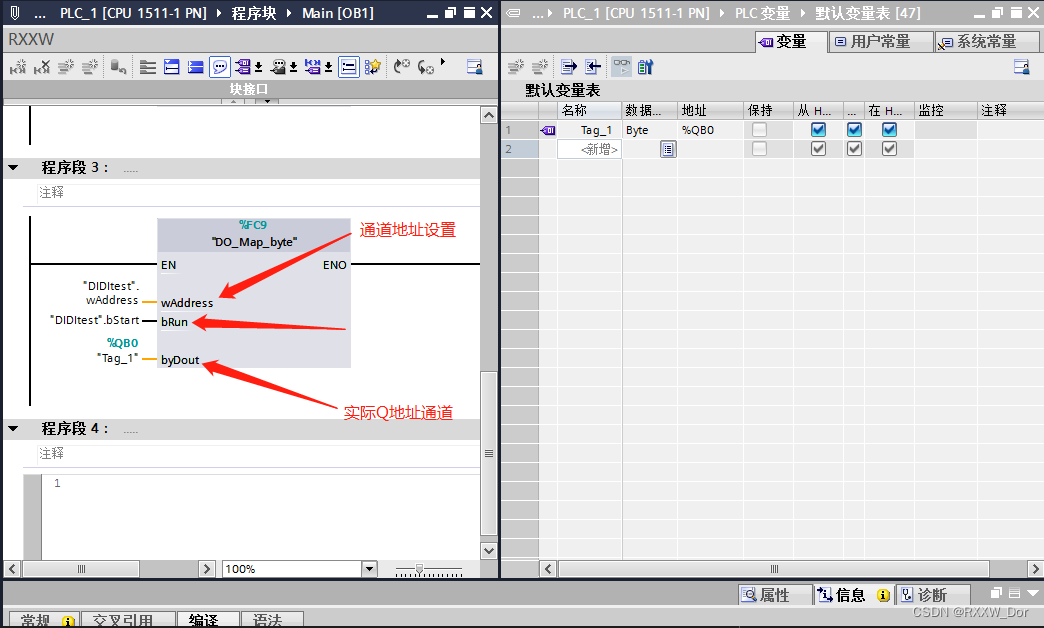
Task: Toggle the 在 H... checkbox in the new tag row
Action: click(889, 149)
